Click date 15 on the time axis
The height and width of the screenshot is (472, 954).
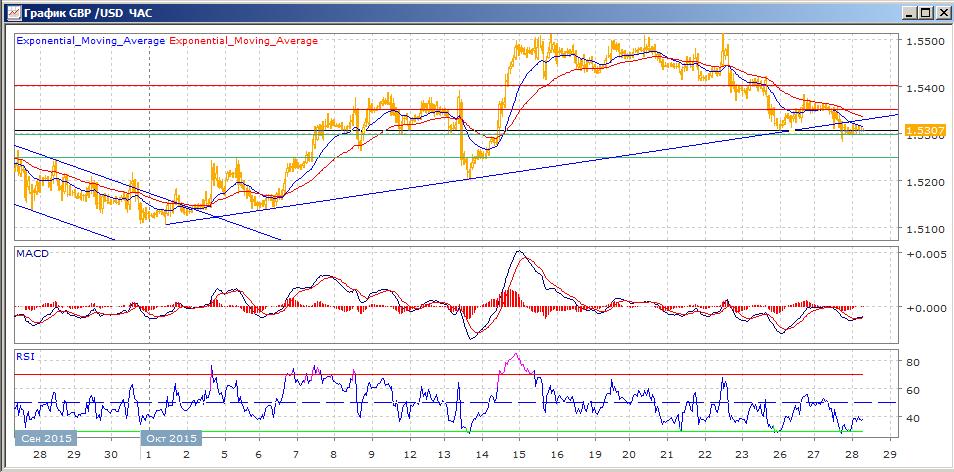tap(519, 456)
